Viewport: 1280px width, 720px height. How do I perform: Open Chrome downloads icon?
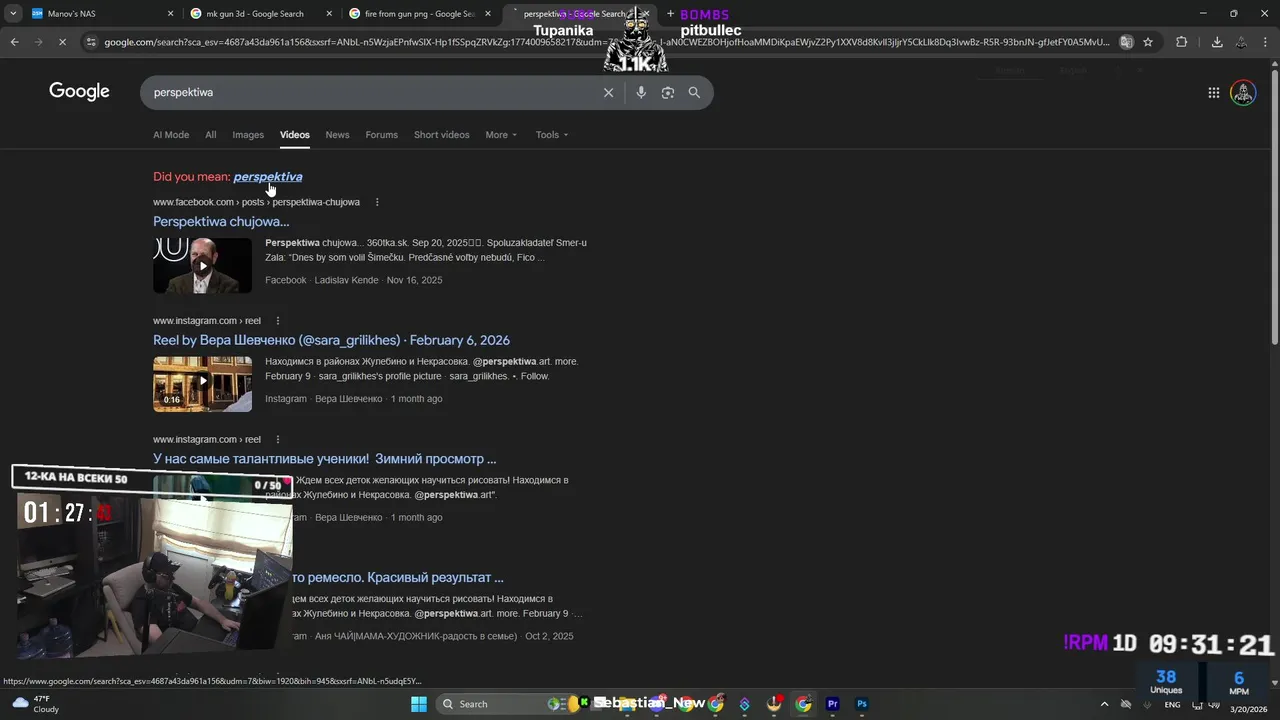coord(1217,42)
